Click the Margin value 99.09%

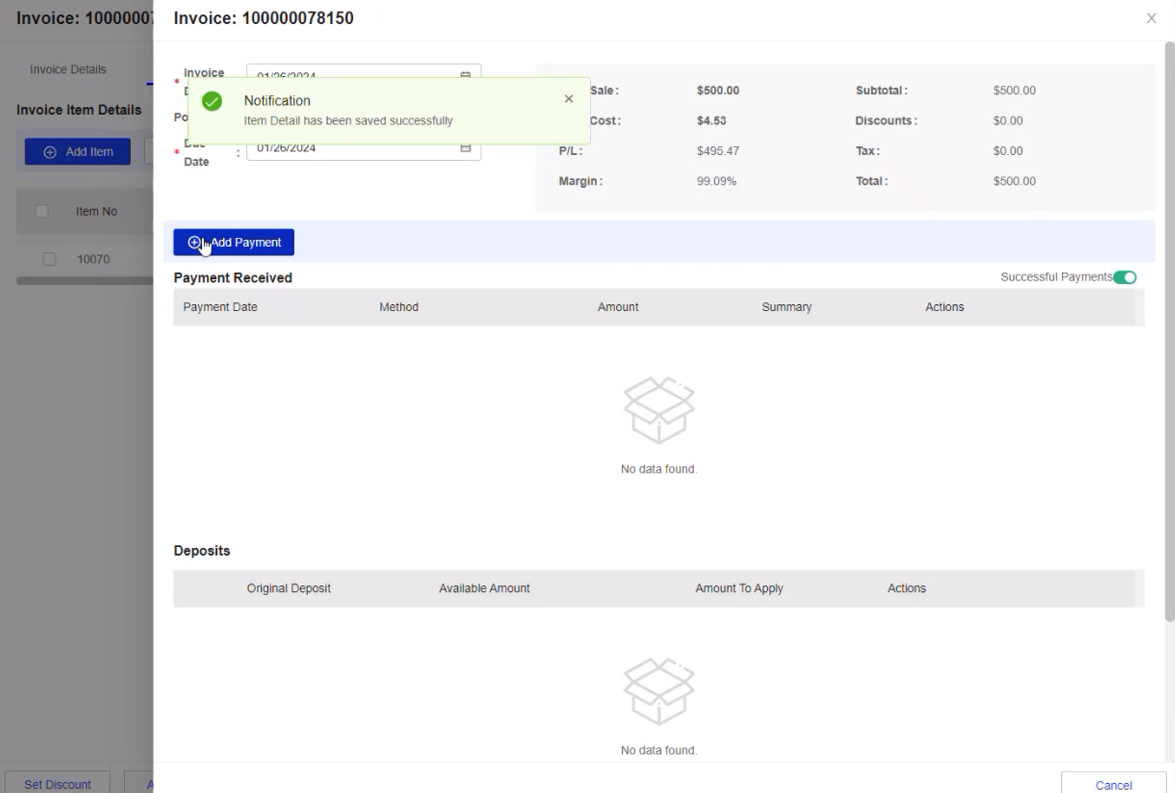click(716, 181)
